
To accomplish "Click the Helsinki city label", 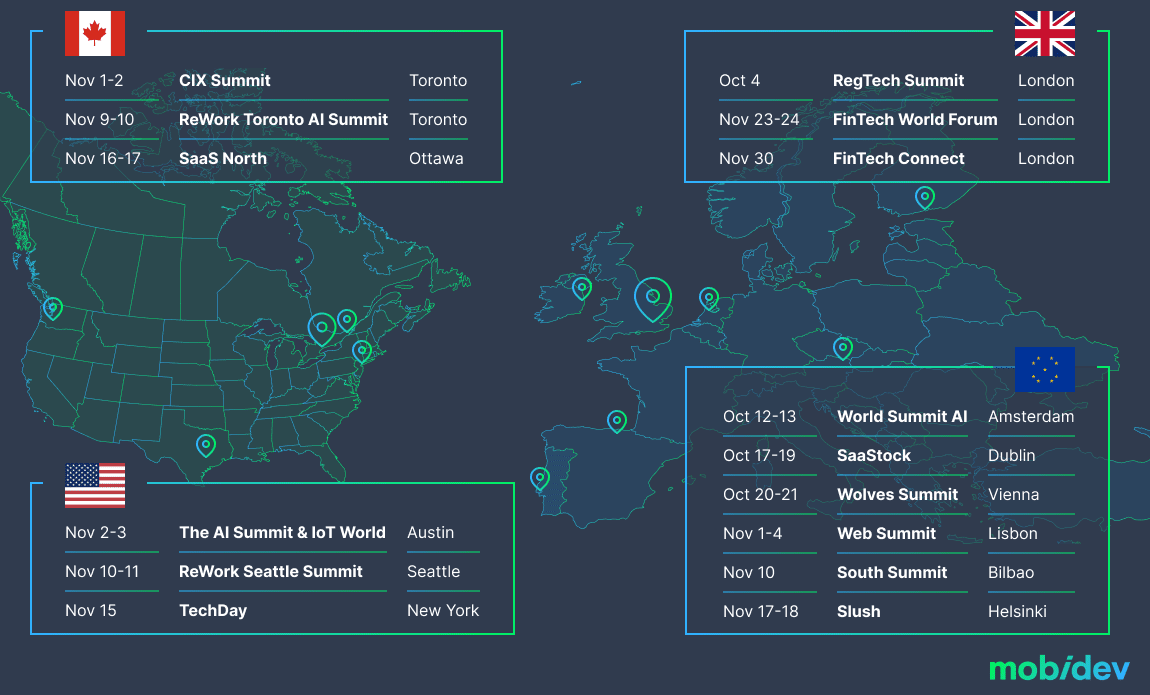I will [1017, 611].
